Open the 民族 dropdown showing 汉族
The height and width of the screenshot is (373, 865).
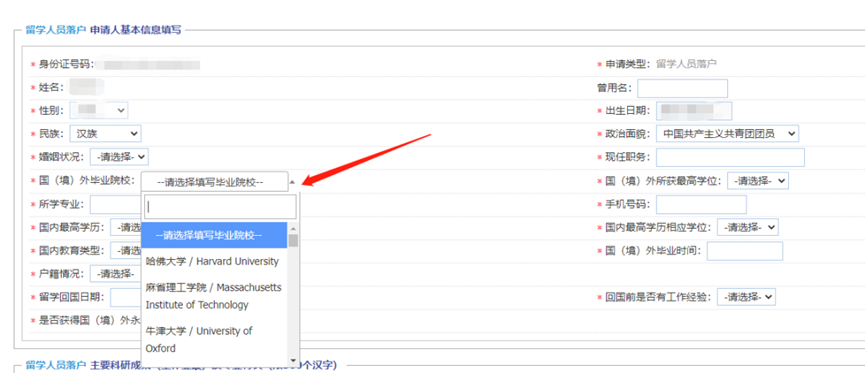point(105,134)
